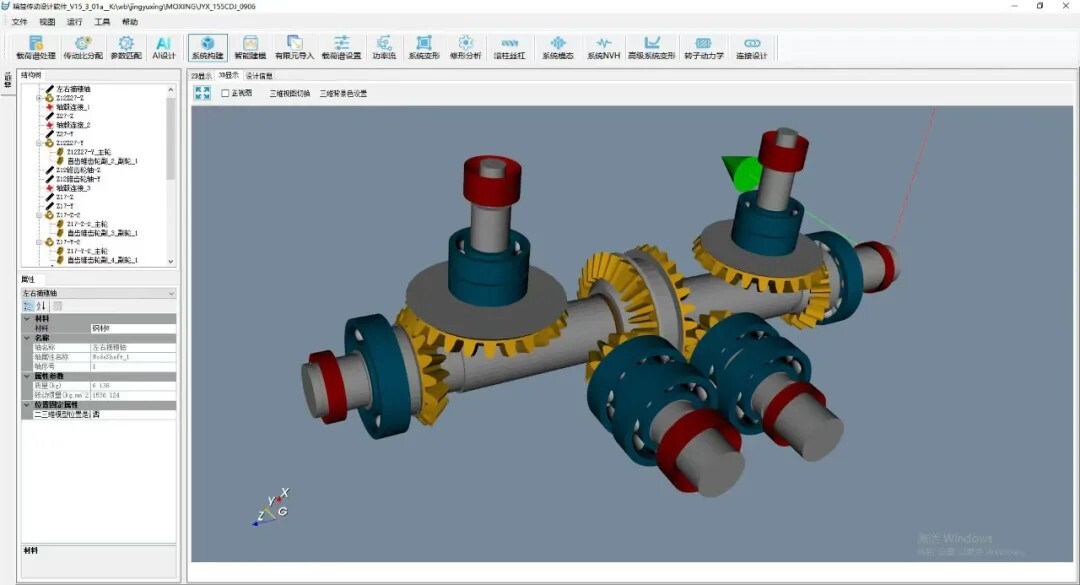This screenshot has width=1080, height=585.
Task: Click the 系统构建 toolbar icon
Action: click(208, 47)
